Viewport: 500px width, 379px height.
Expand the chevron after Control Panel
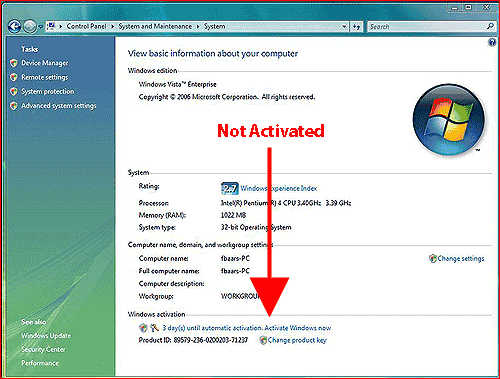[112, 26]
